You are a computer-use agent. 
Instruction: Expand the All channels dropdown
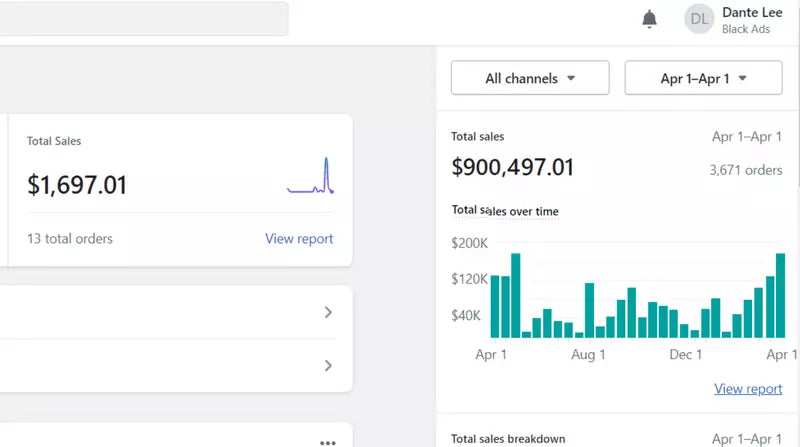530,78
